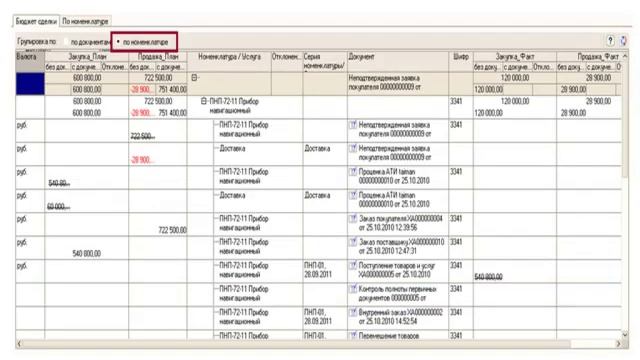
Task: Collapse the ПНП-72-11 Прибор навигационный group
Action: (204, 101)
